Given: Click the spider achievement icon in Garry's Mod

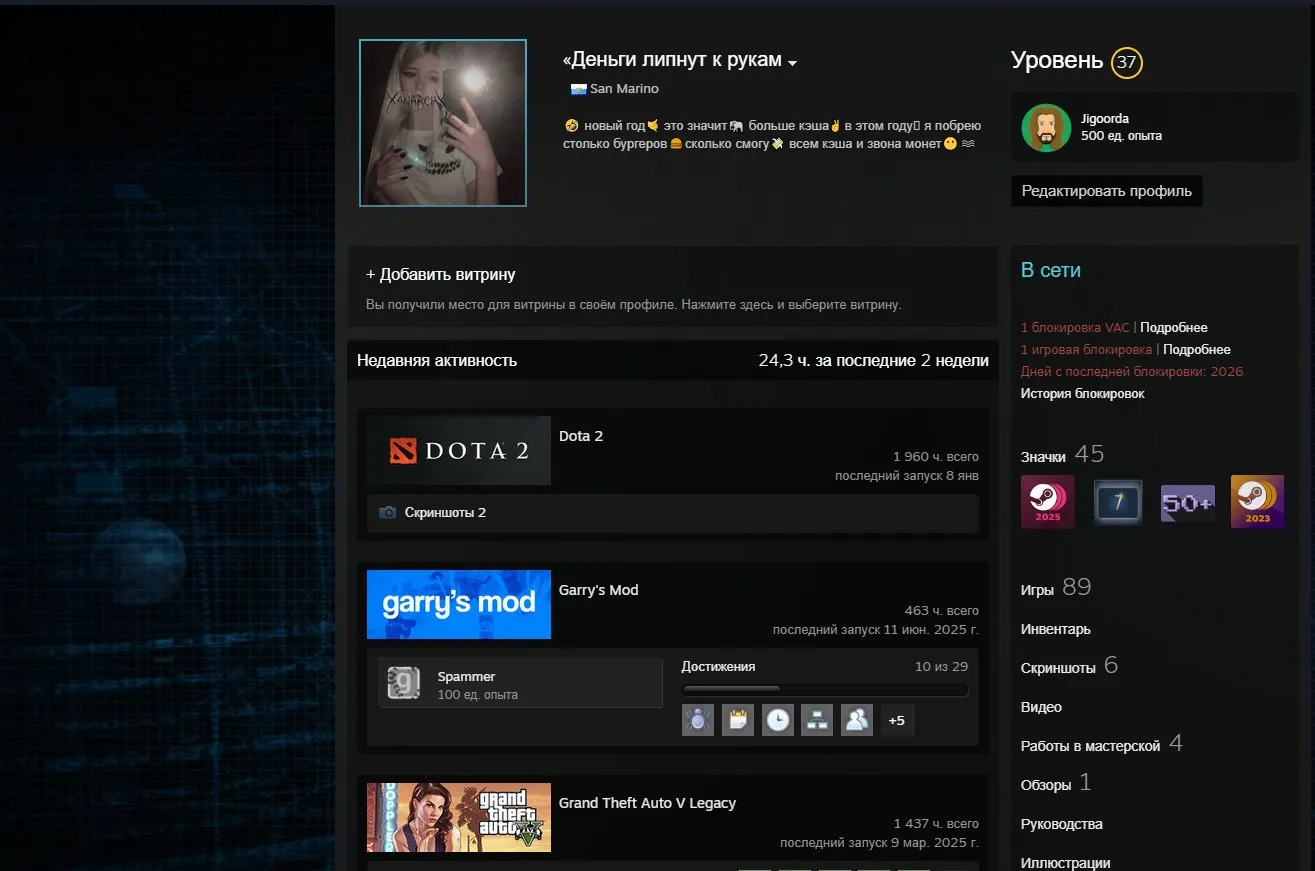Looking at the screenshot, I should pyautogui.click(x=698, y=719).
